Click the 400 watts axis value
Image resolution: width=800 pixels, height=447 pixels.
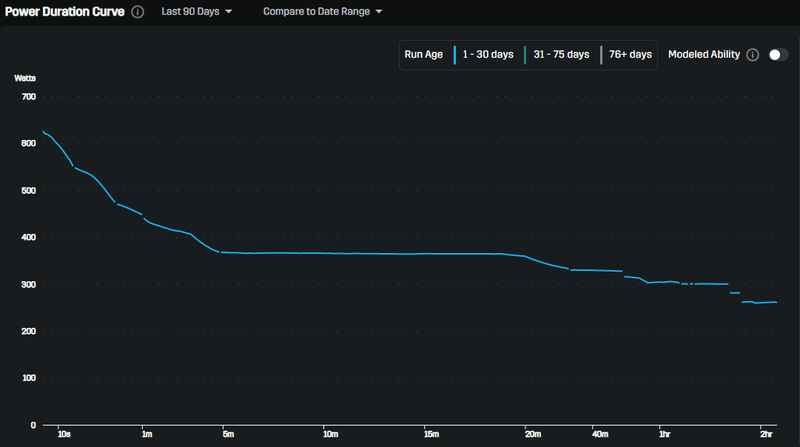click(29, 237)
